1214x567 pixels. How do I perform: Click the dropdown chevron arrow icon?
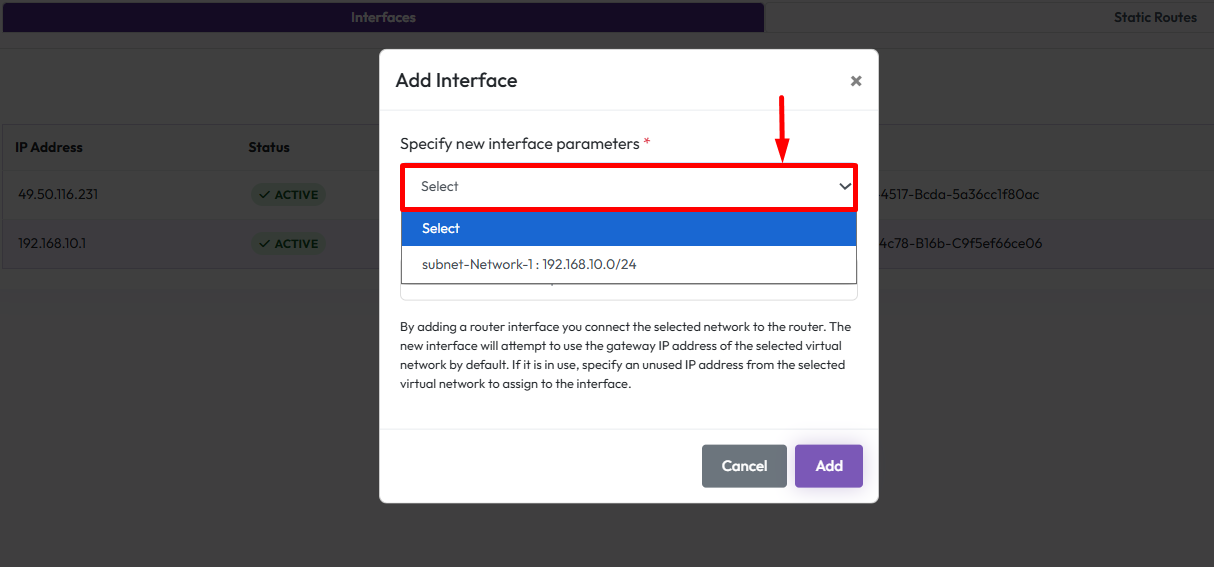(845, 186)
